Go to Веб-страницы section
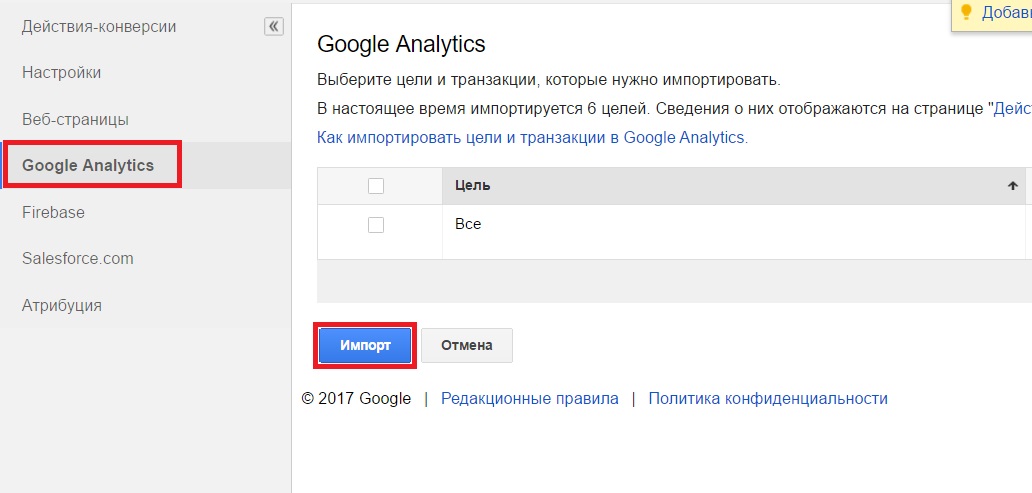Viewport: 1032px width, 493px height. [x=76, y=120]
